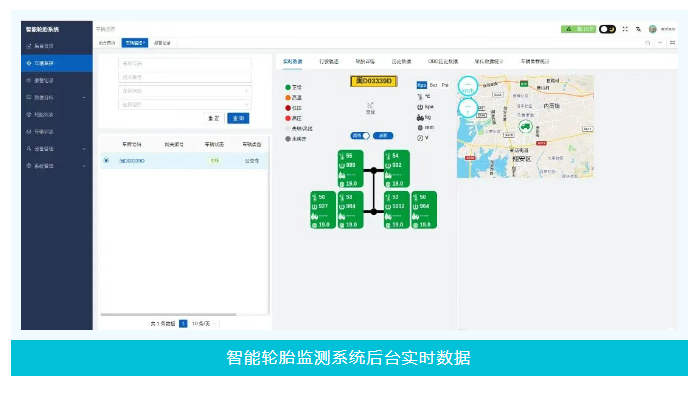
Task: Select the first underlined real-time data tab
Action: pyautogui.click(x=293, y=62)
